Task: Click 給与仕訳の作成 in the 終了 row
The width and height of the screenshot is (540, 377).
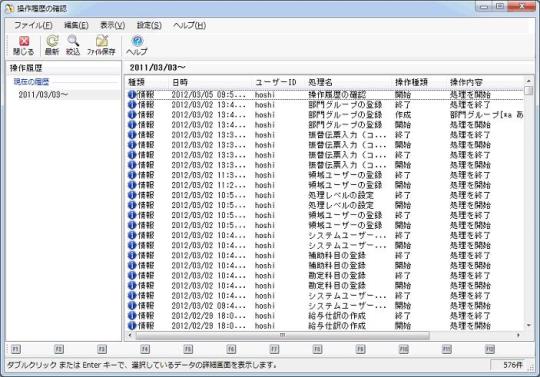Action: [337, 316]
